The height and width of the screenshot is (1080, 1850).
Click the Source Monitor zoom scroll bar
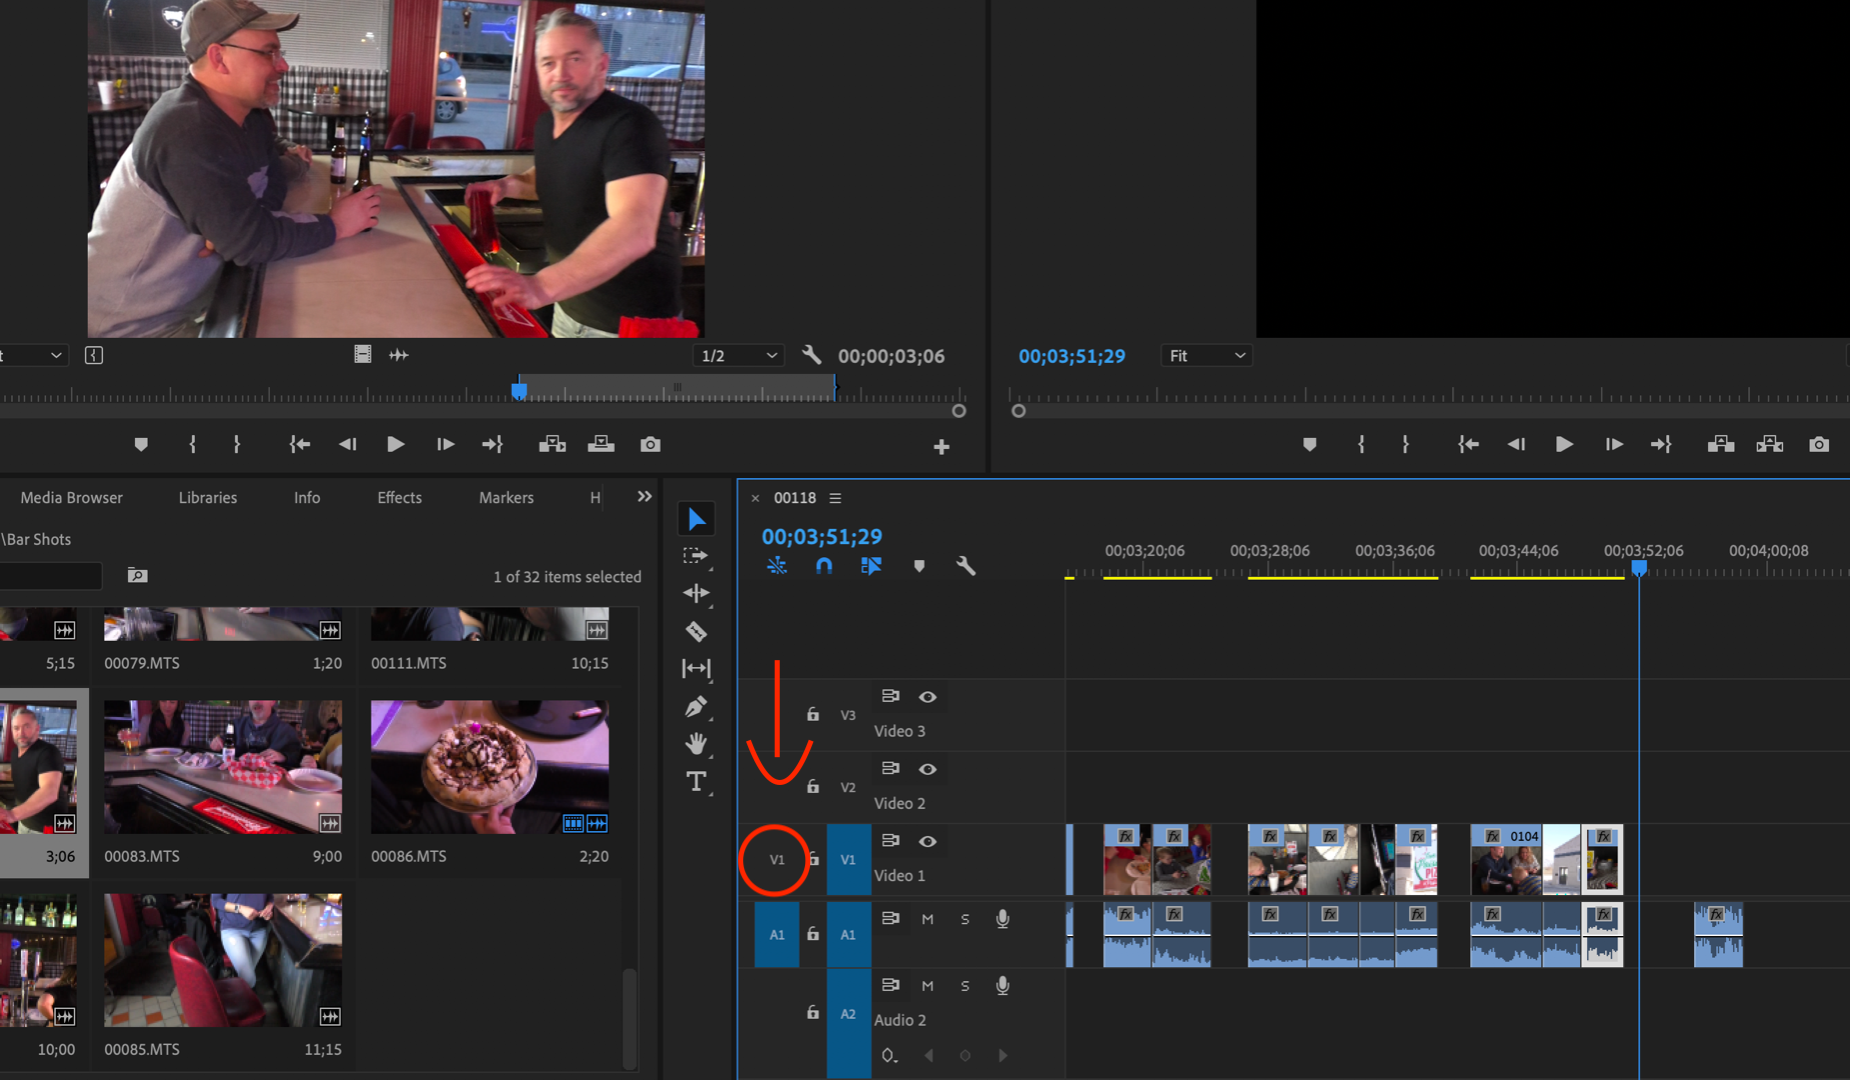coord(675,388)
